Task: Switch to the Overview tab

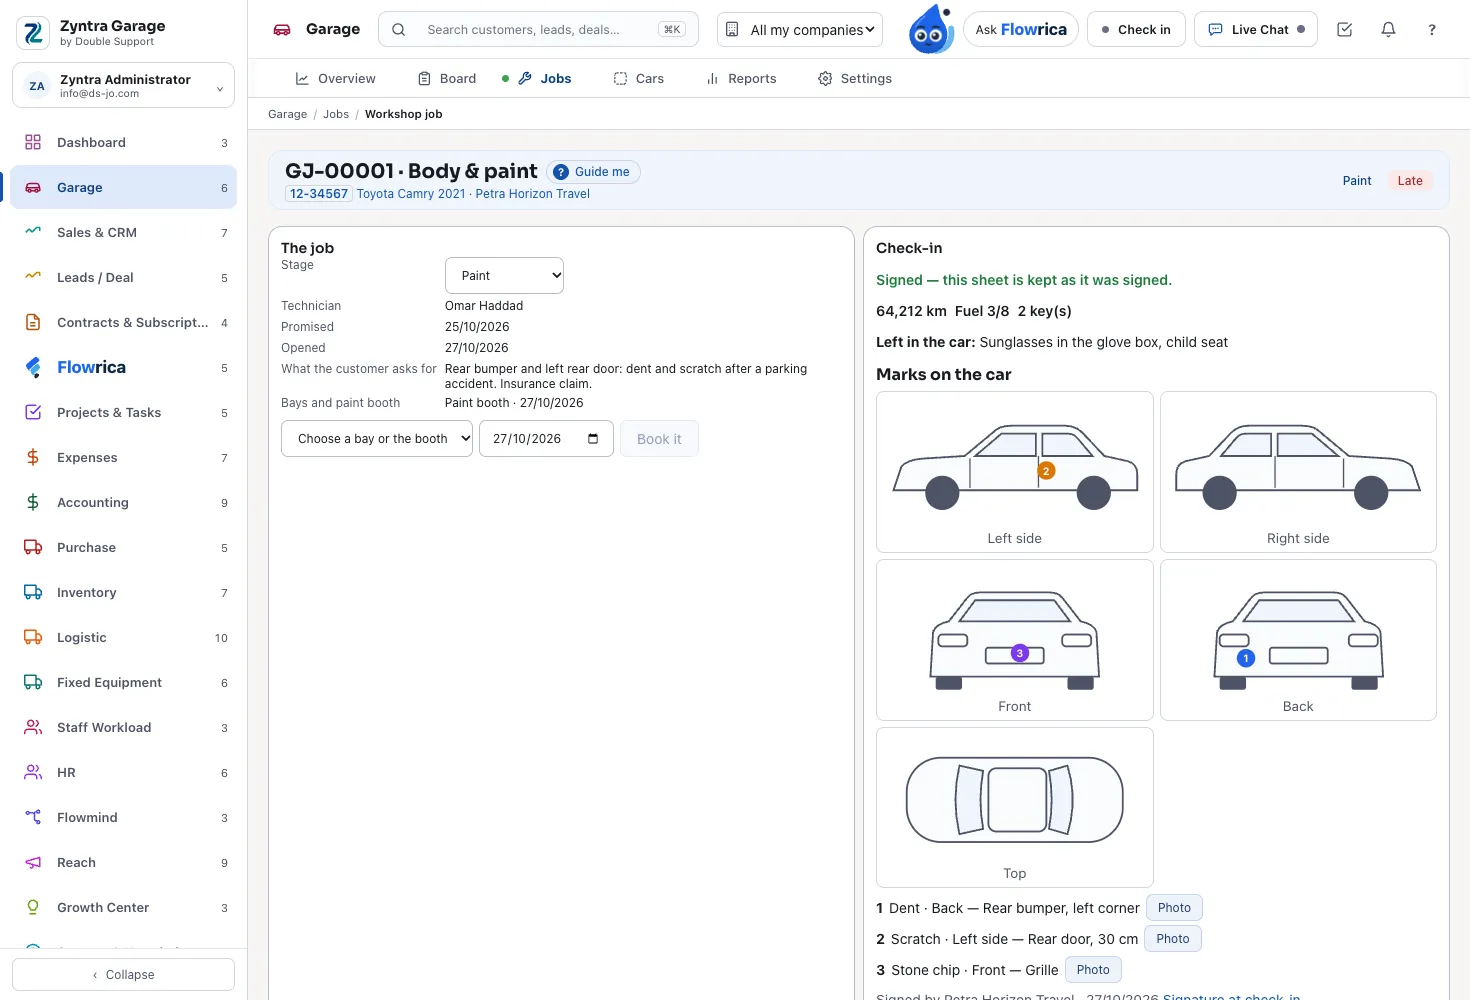Action: point(335,78)
